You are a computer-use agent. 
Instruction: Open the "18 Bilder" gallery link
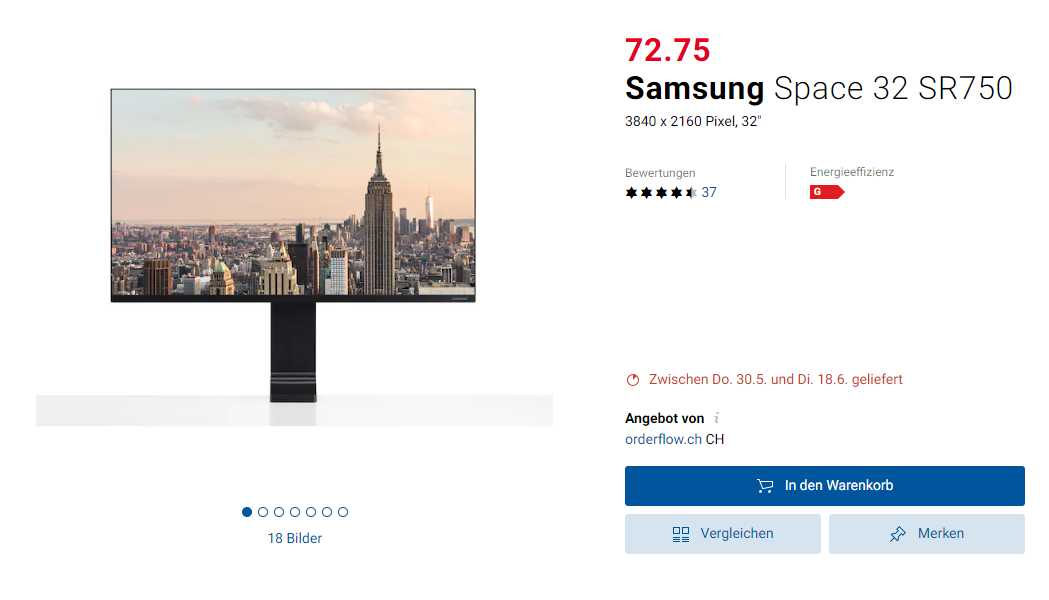click(294, 538)
